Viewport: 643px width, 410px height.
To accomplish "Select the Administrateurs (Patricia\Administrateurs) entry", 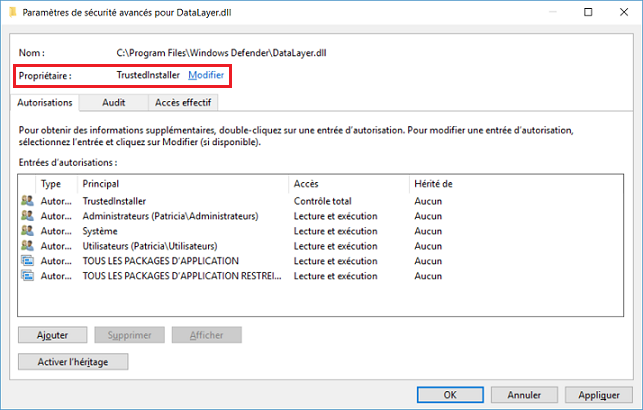I will [170, 216].
